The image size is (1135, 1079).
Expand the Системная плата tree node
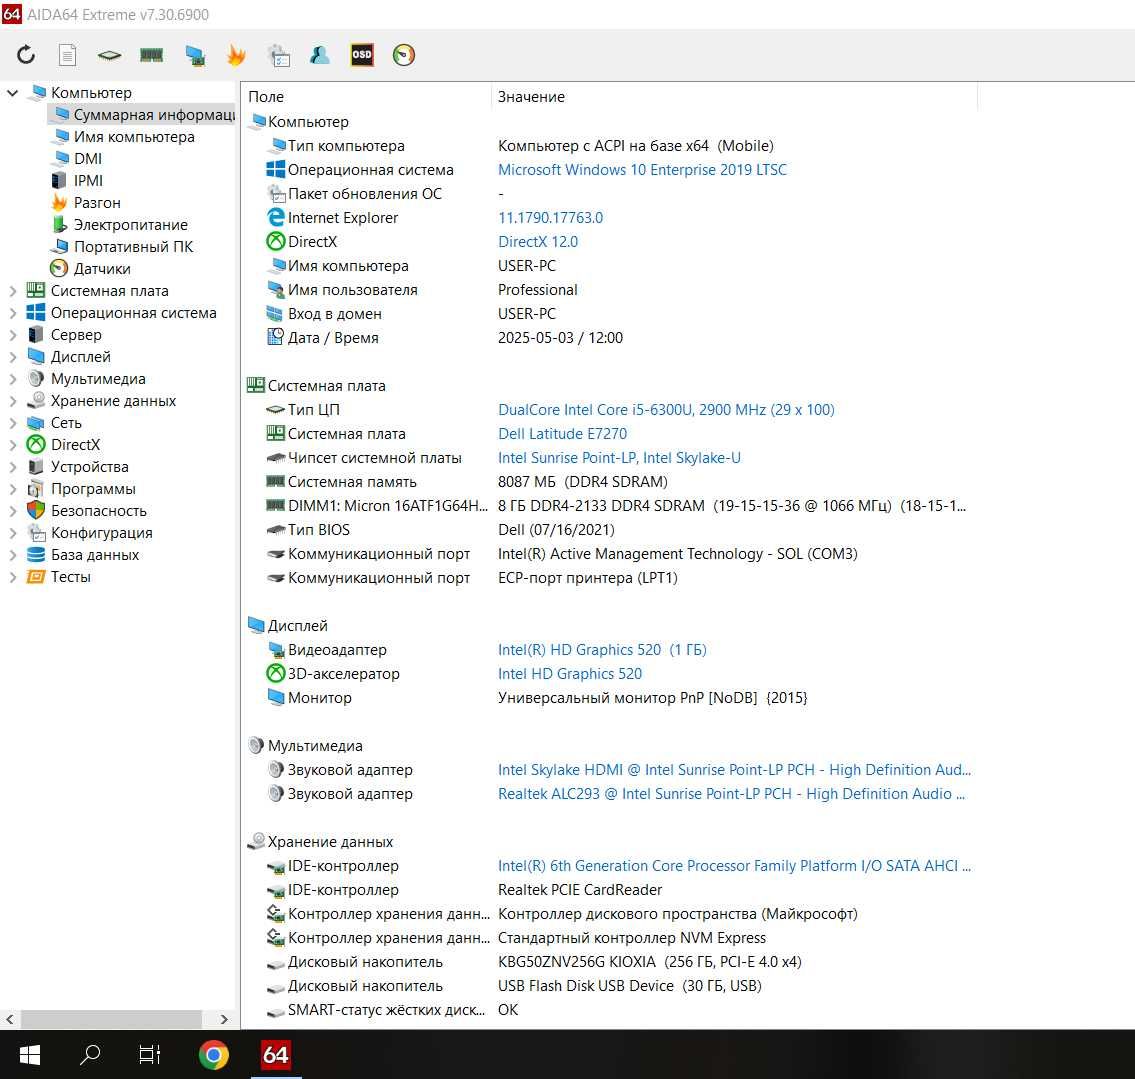tap(12, 291)
